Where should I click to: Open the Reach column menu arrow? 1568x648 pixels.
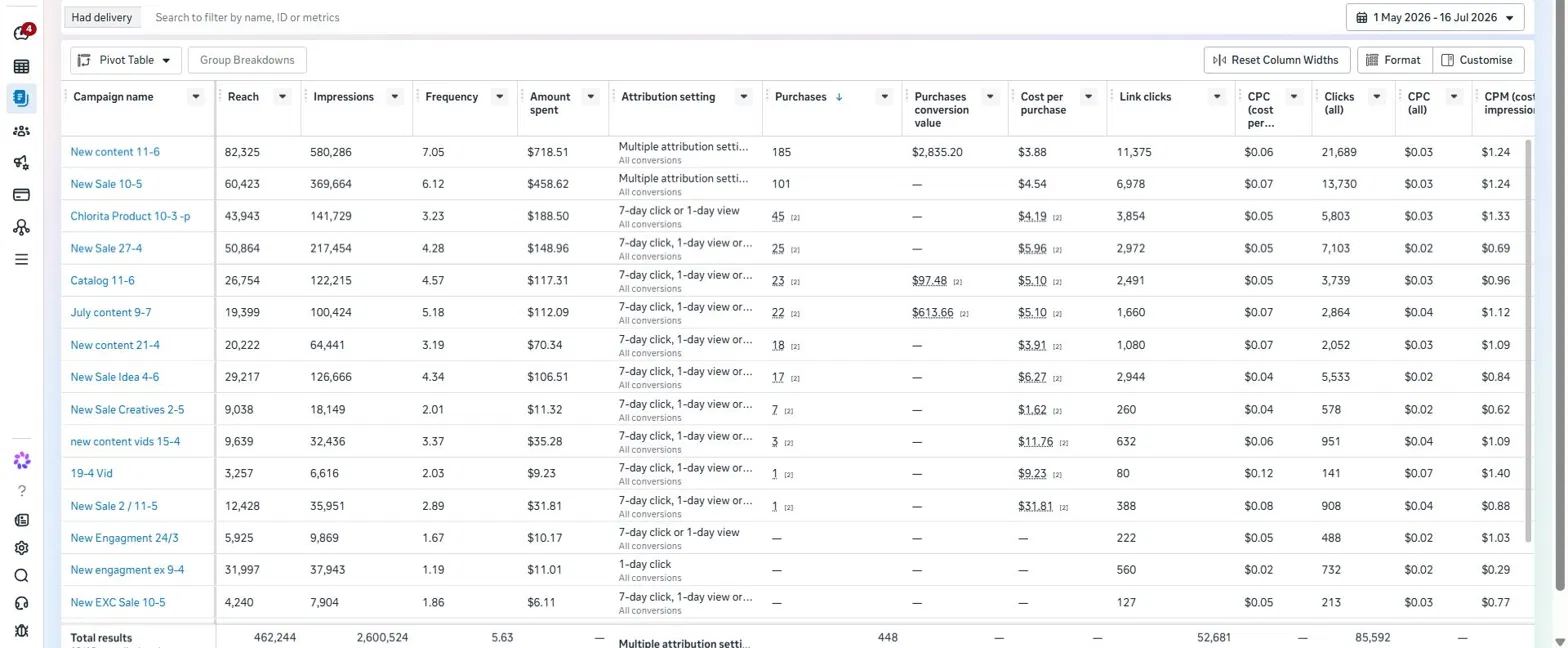click(283, 97)
